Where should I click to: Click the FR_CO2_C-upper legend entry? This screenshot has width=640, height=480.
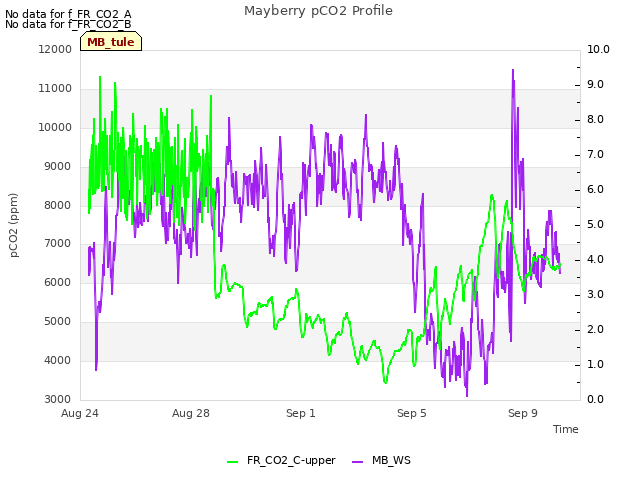tap(281, 461)
